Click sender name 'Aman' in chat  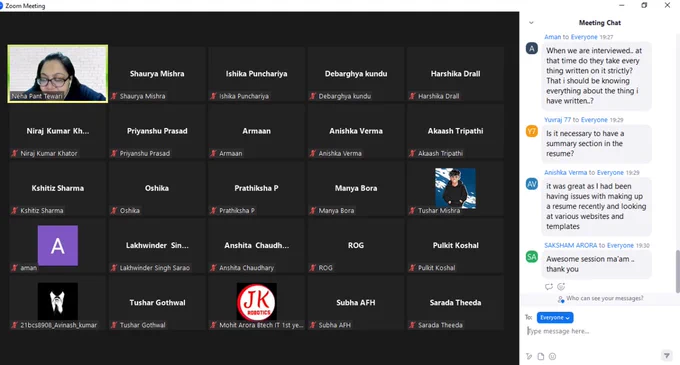pyautogui.click(x=552, y=37)
